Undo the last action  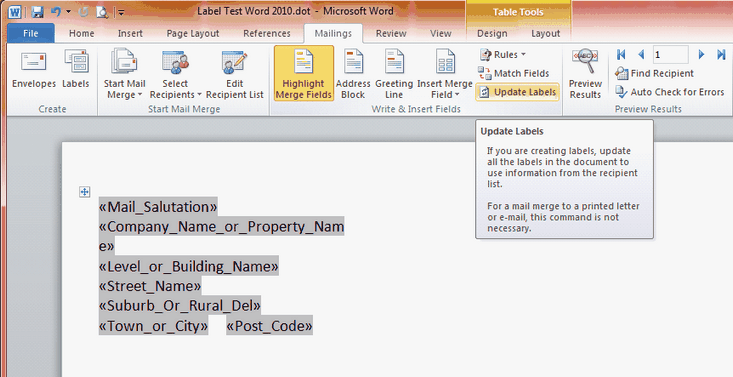(x=56, y=12)
